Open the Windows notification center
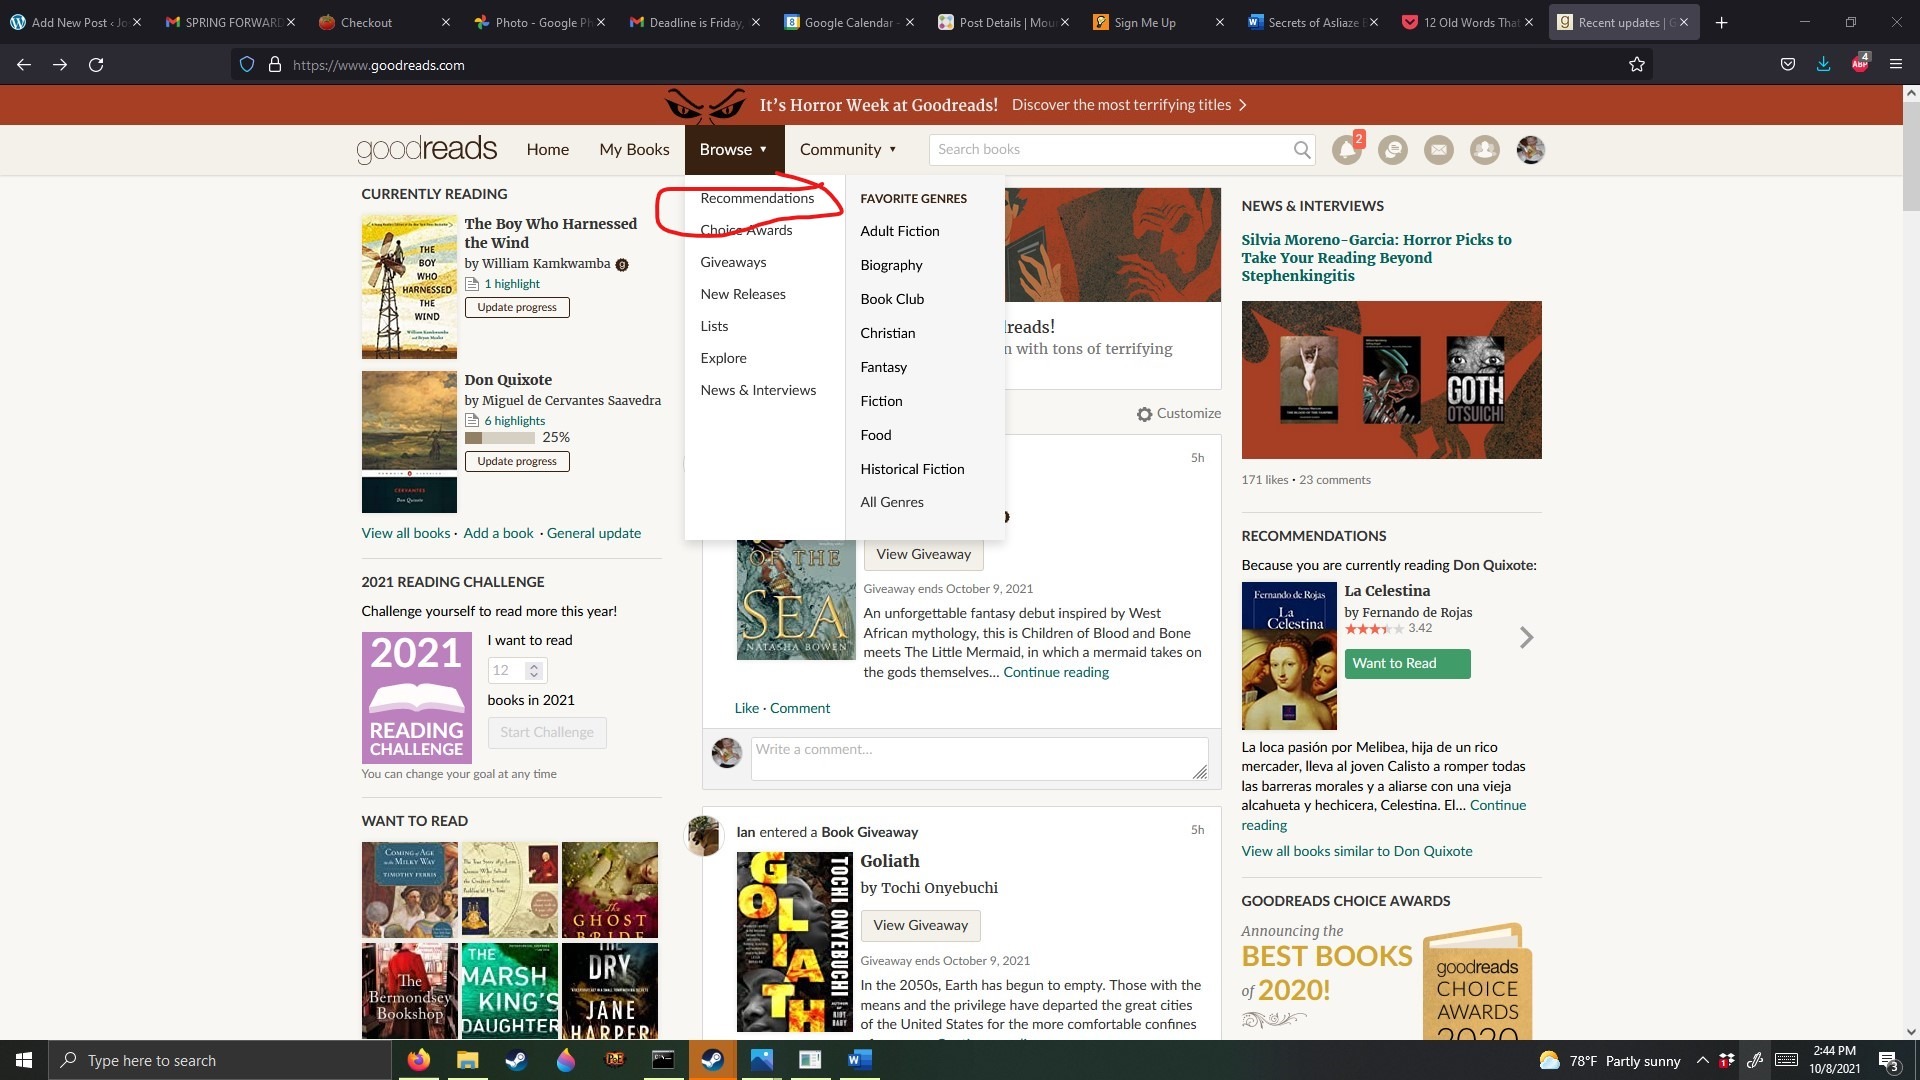Screen dimensions: 1920x1080 coord(1888,1061)
